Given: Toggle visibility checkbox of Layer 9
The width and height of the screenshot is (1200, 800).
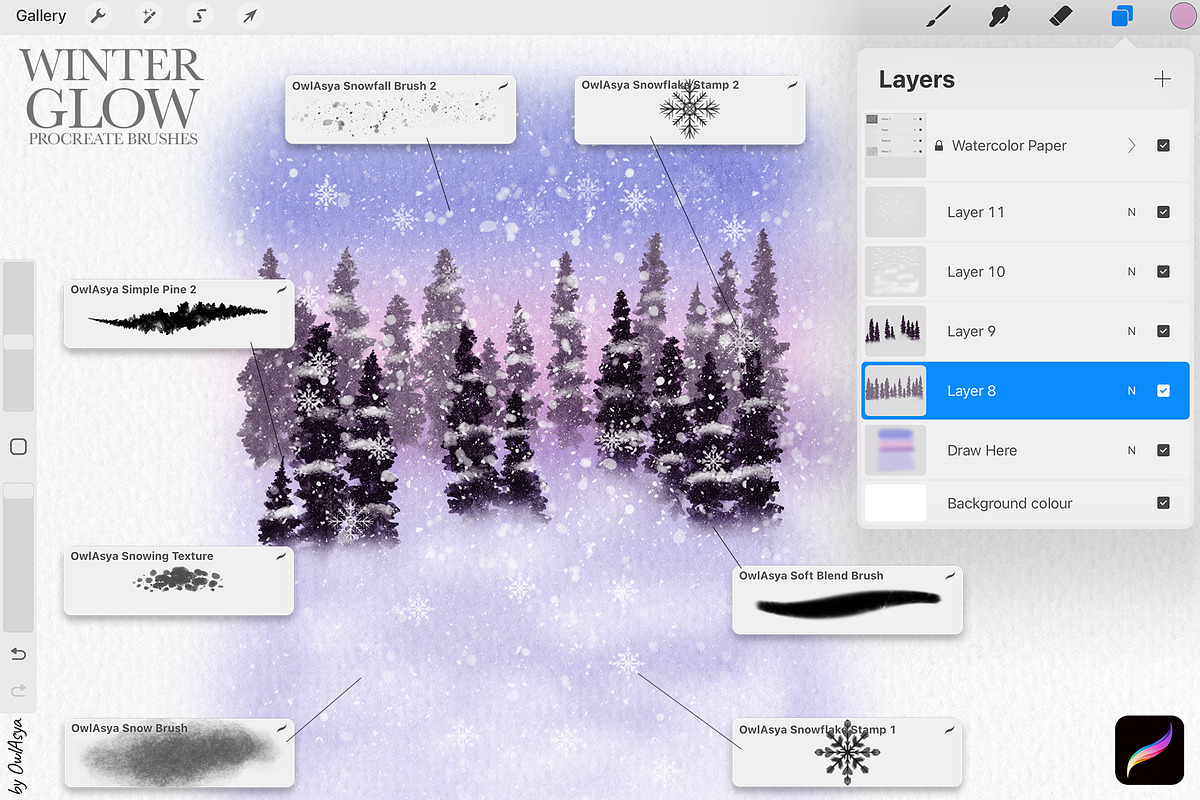Looking at the screenshot, I should coord(1163,331).
